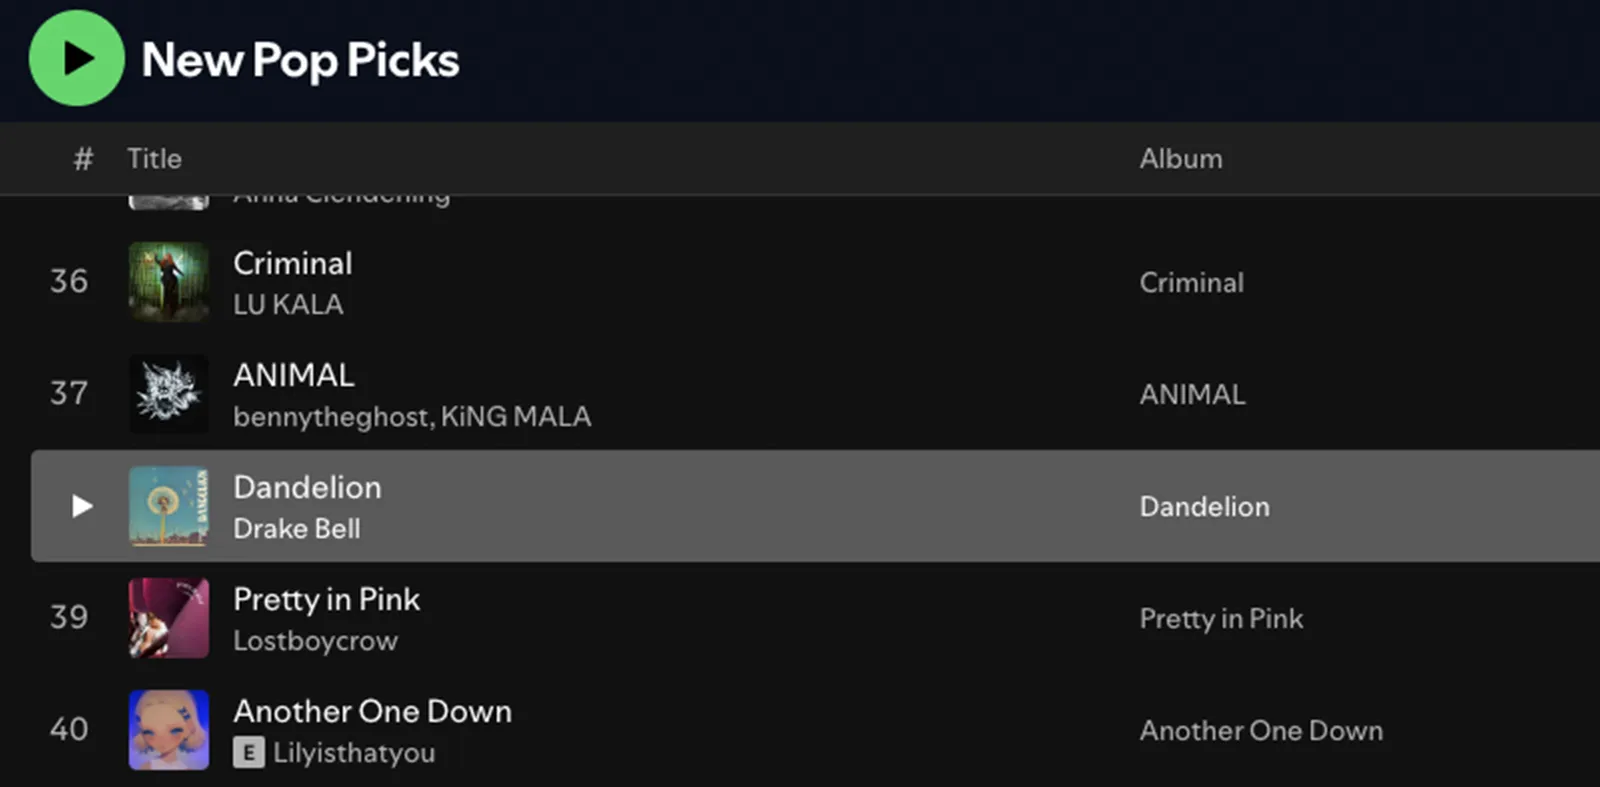Click the Album column header

(1181, 159)
